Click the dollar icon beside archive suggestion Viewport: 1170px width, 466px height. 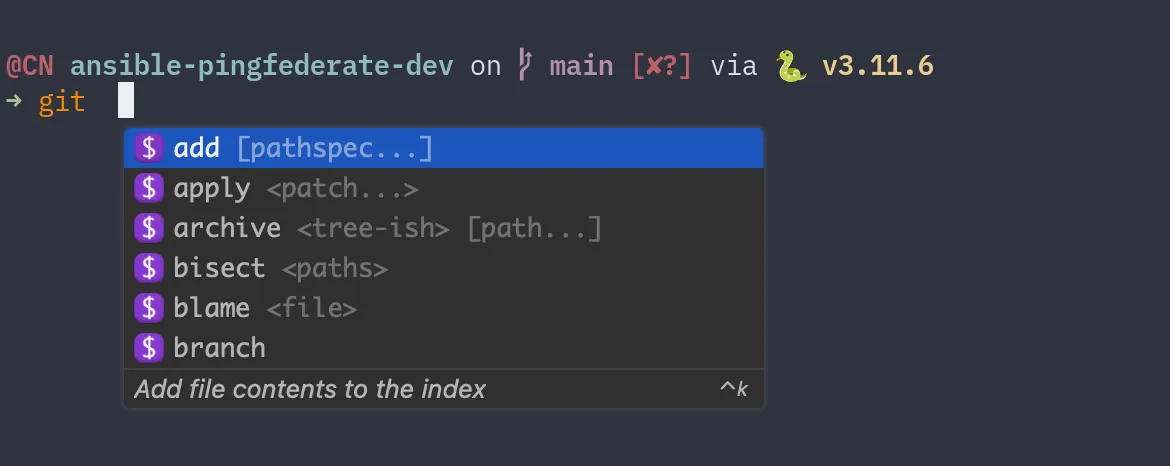coord(149,228)
